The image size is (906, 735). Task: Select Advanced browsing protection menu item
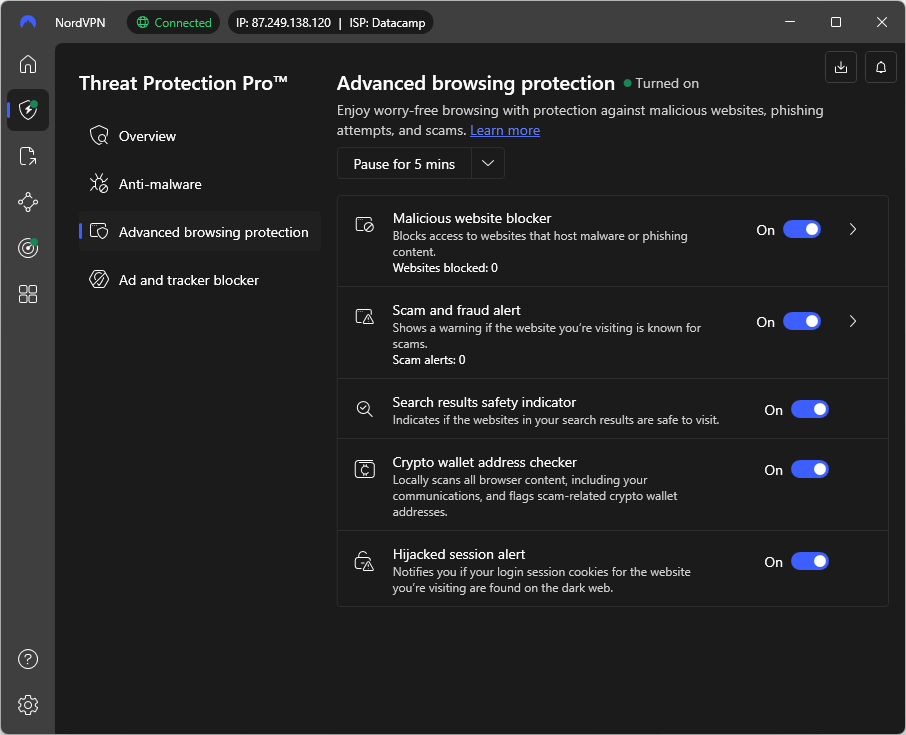(x=199, y=232)
